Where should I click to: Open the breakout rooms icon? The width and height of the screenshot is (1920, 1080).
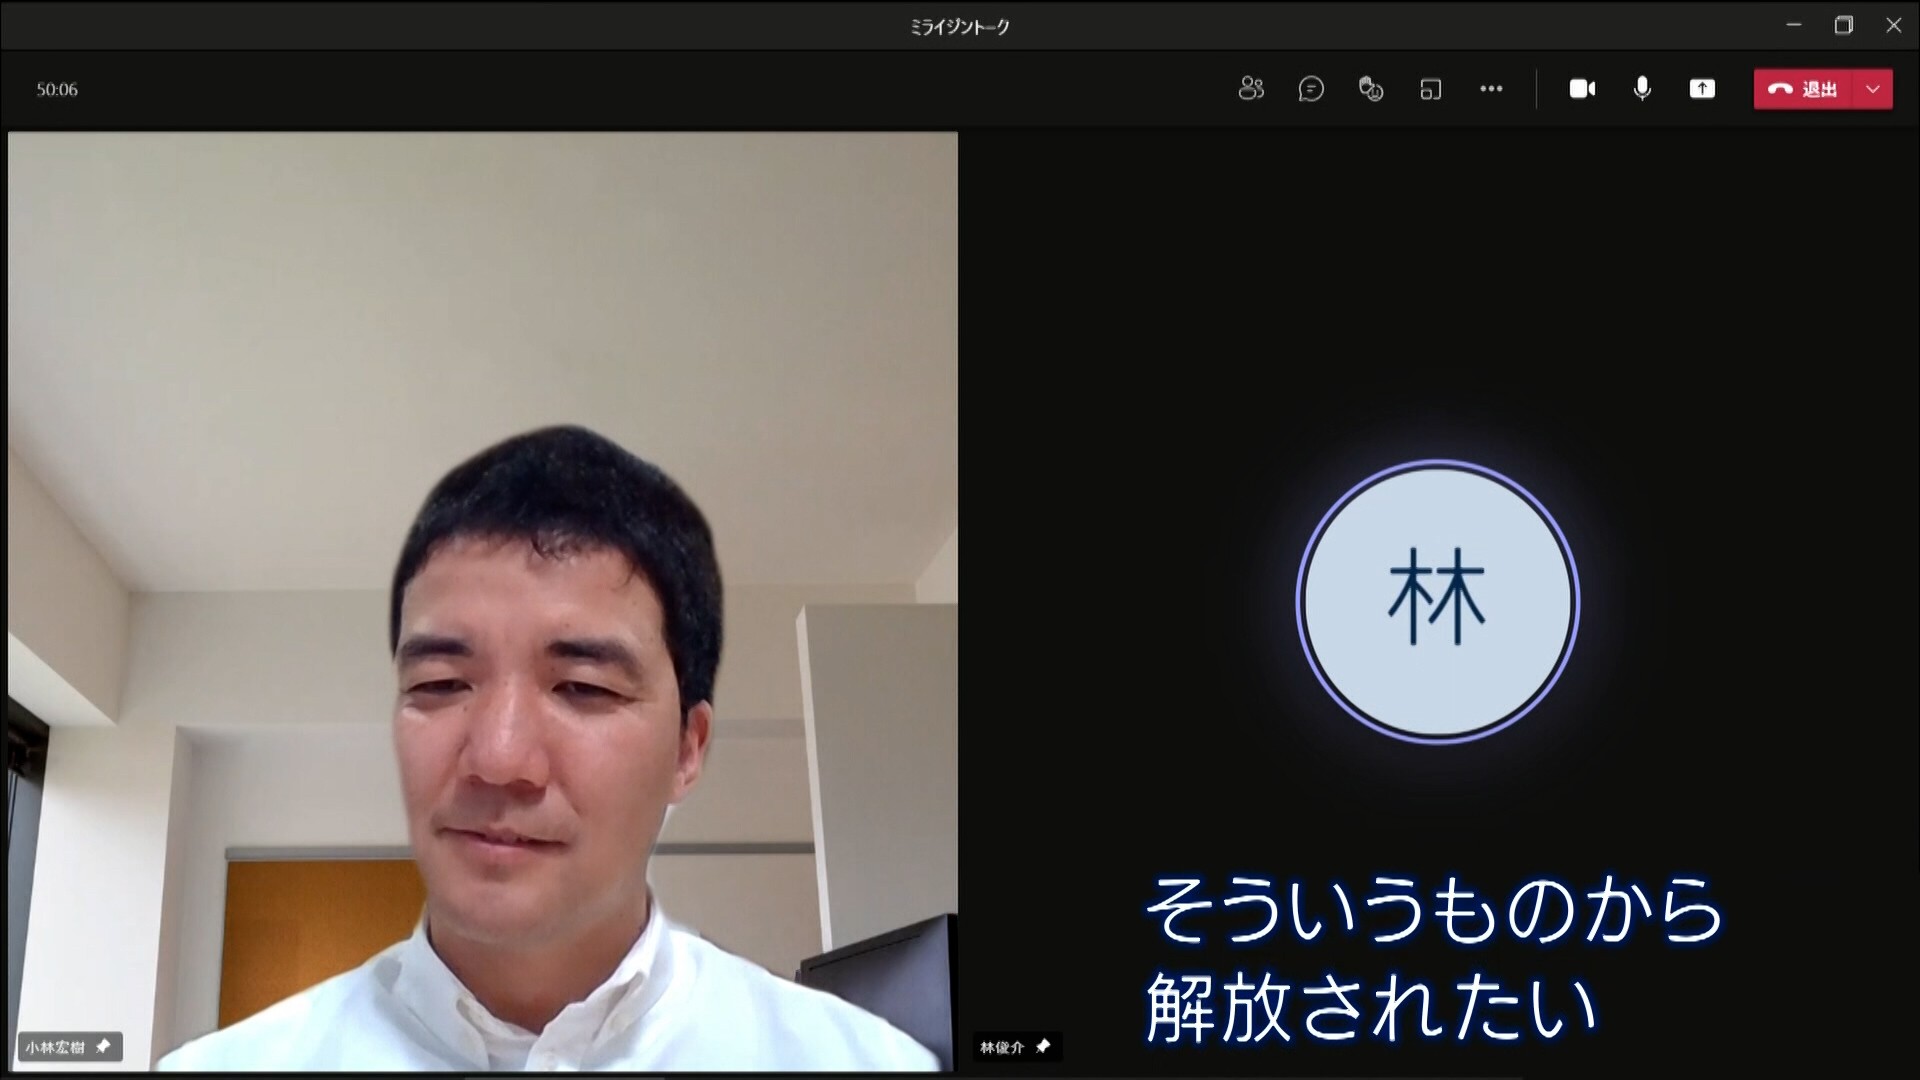click(x=1431, y=89)
